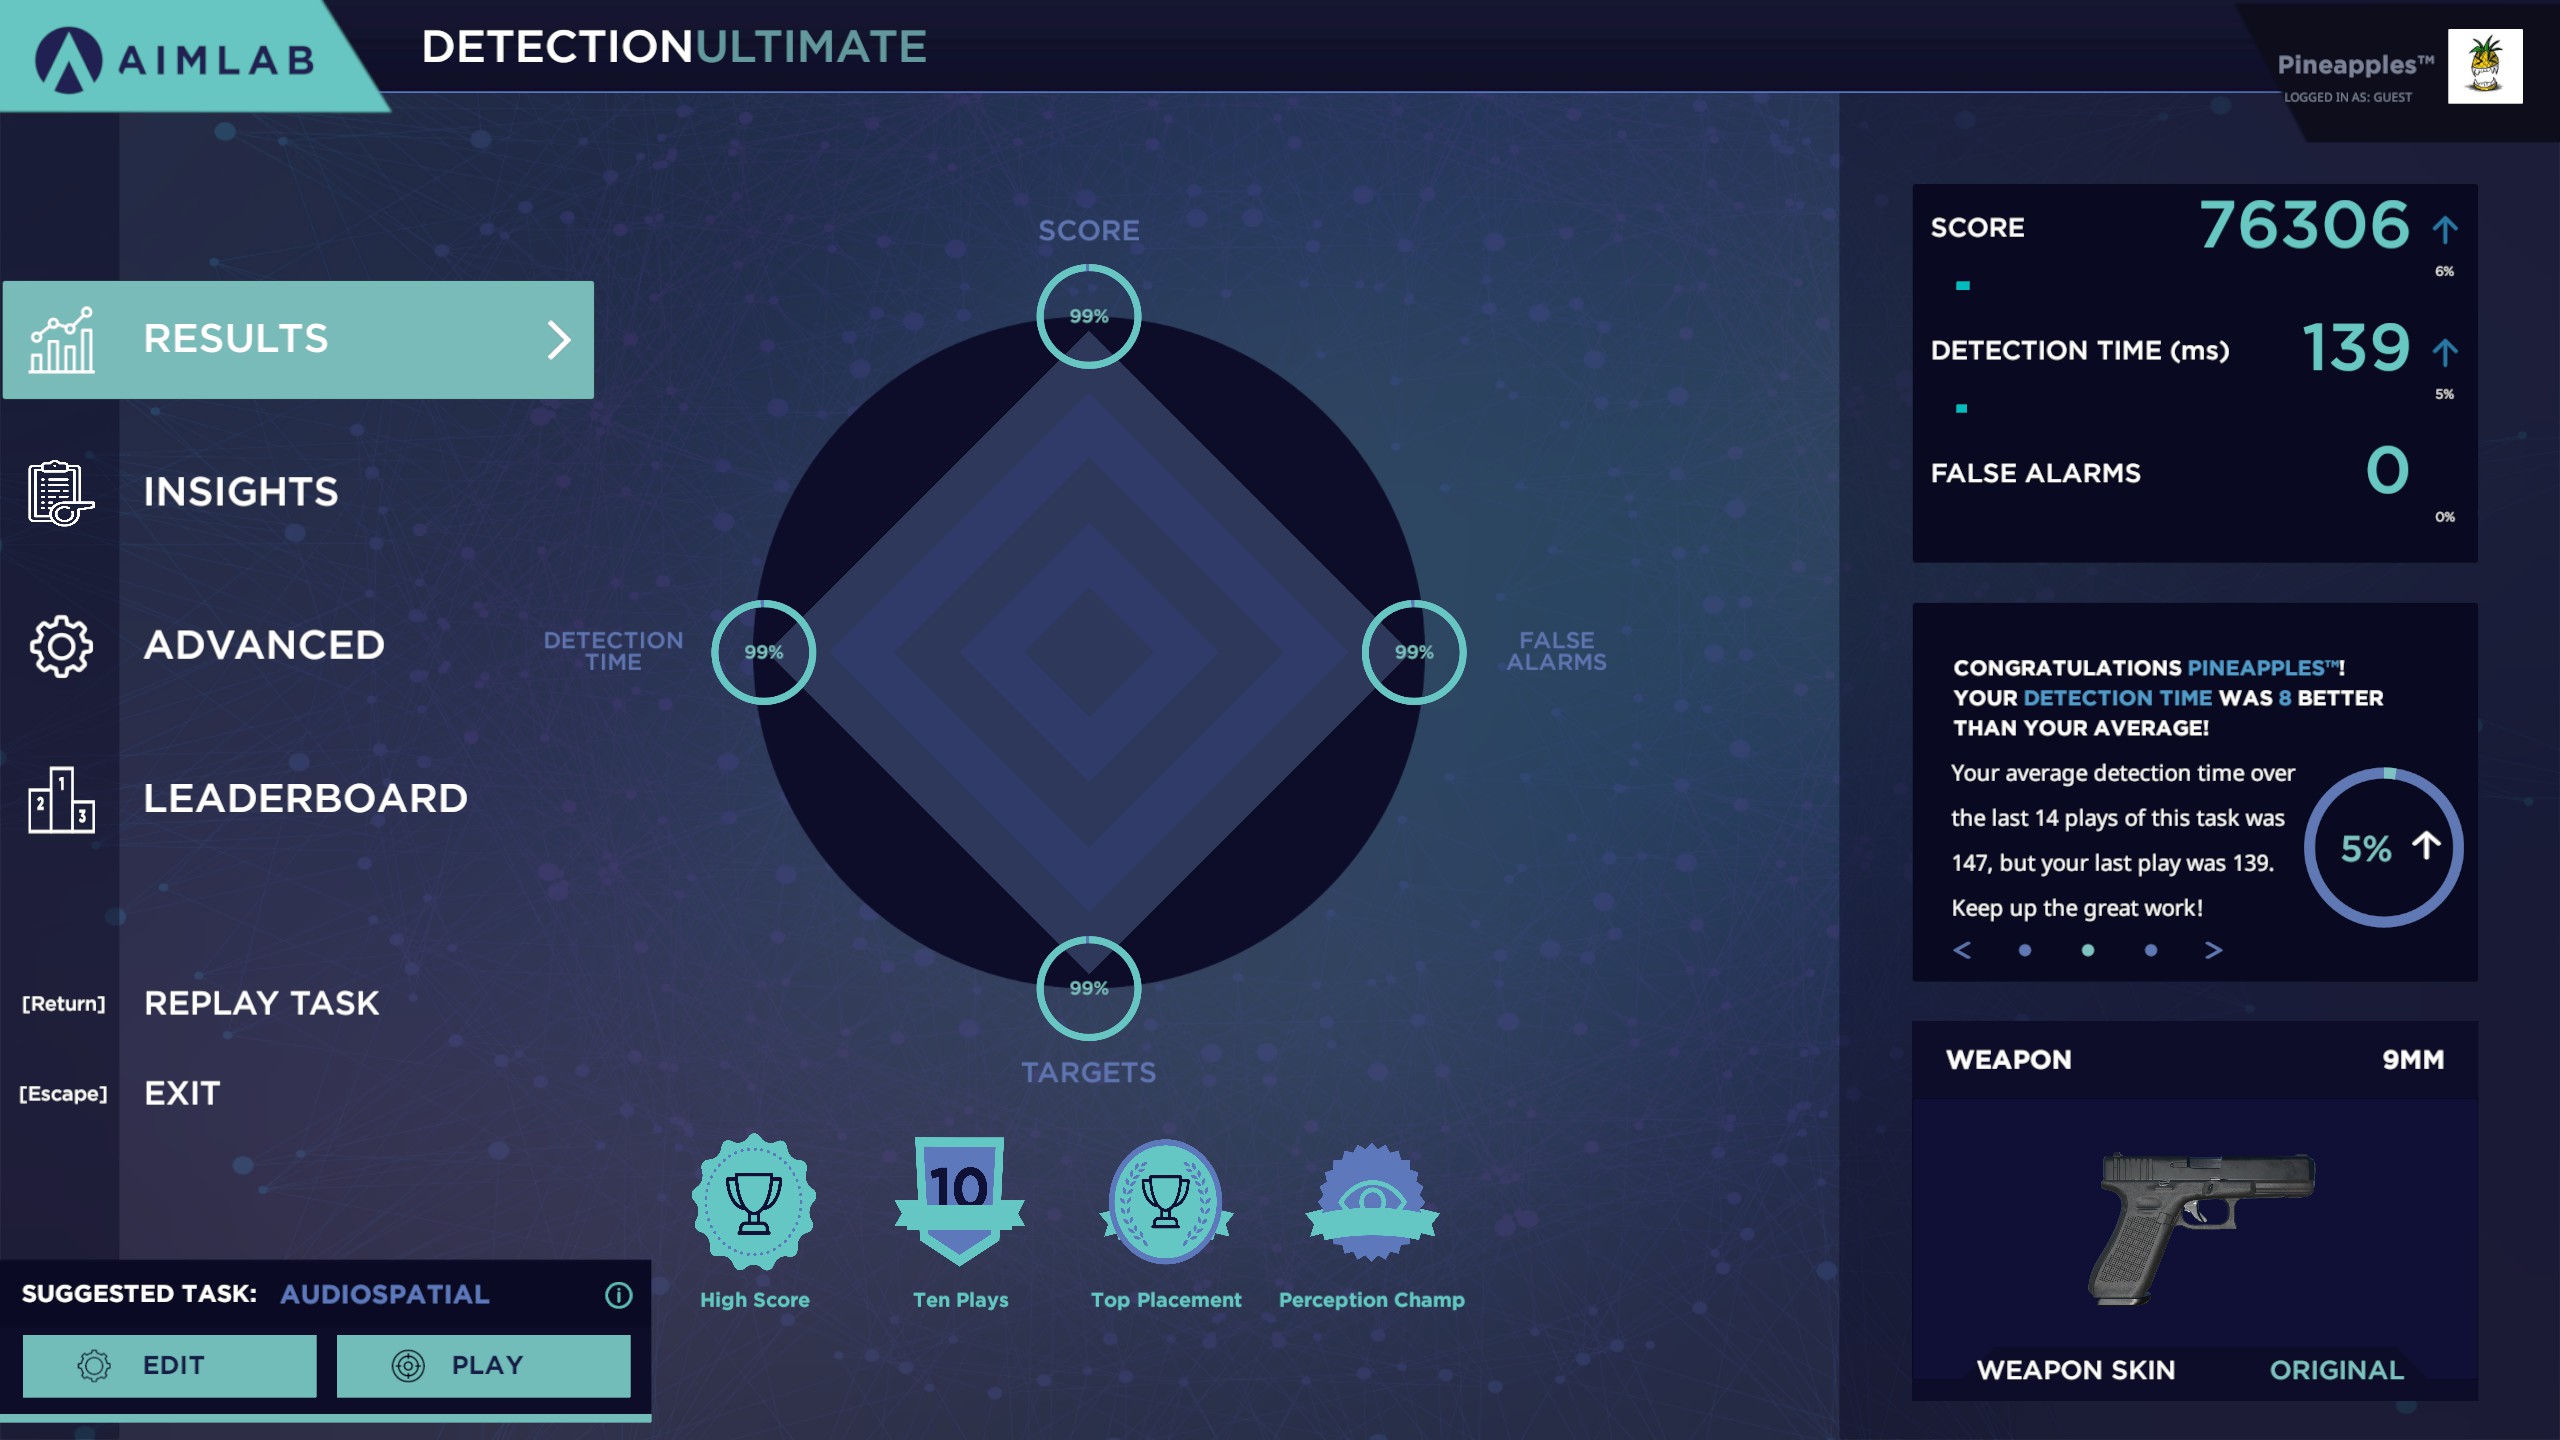Click the Perception Champ eye badge

tap(1371, 1201)
